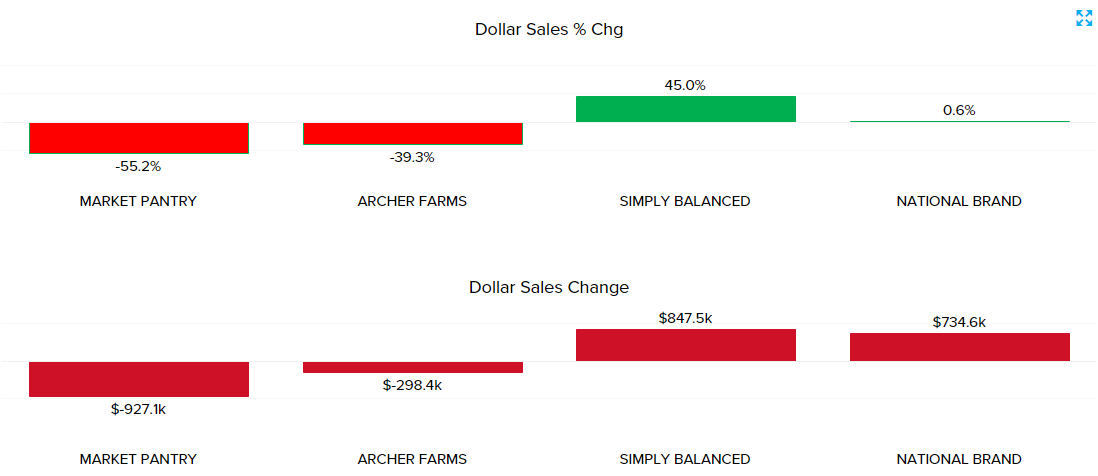The image size is (1098, 476).
Task: Click the "Dollar Sales % Chg" chart title
Action: [x=549, y=29]
